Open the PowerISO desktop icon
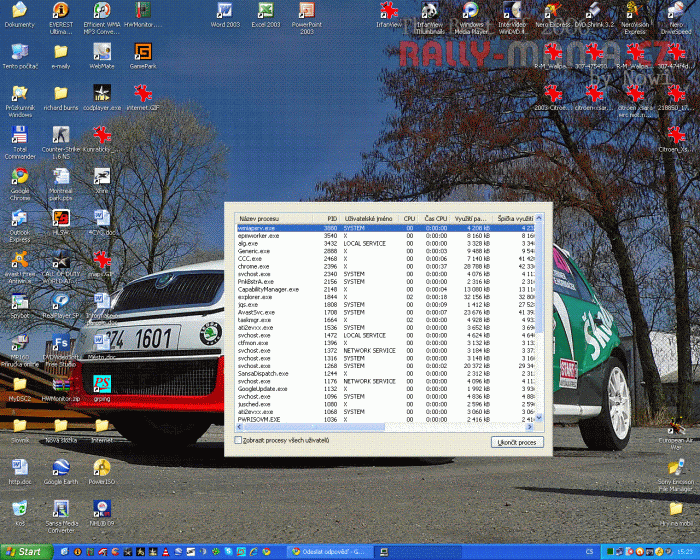 point(101,467)
